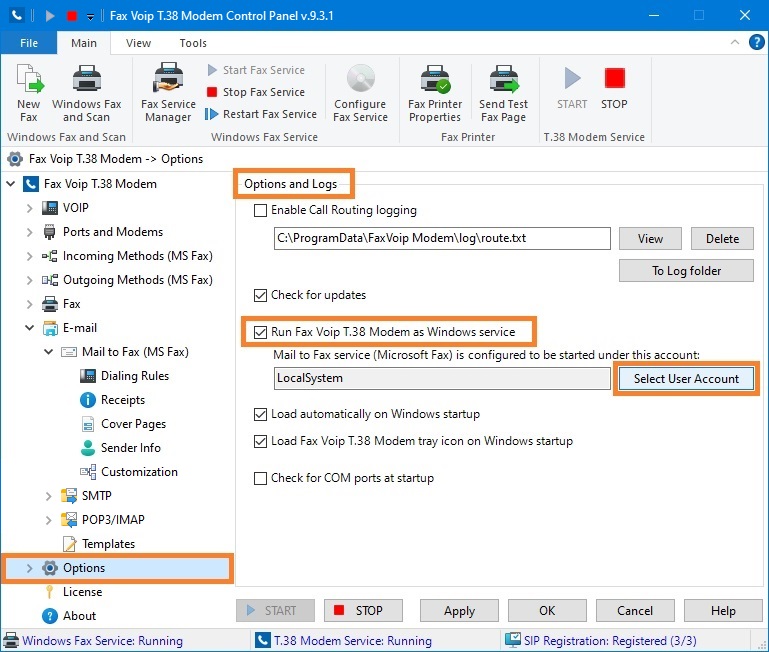Select About tree item
The width and height of the screenshot is (769, 652).
(x=79, y=616)
